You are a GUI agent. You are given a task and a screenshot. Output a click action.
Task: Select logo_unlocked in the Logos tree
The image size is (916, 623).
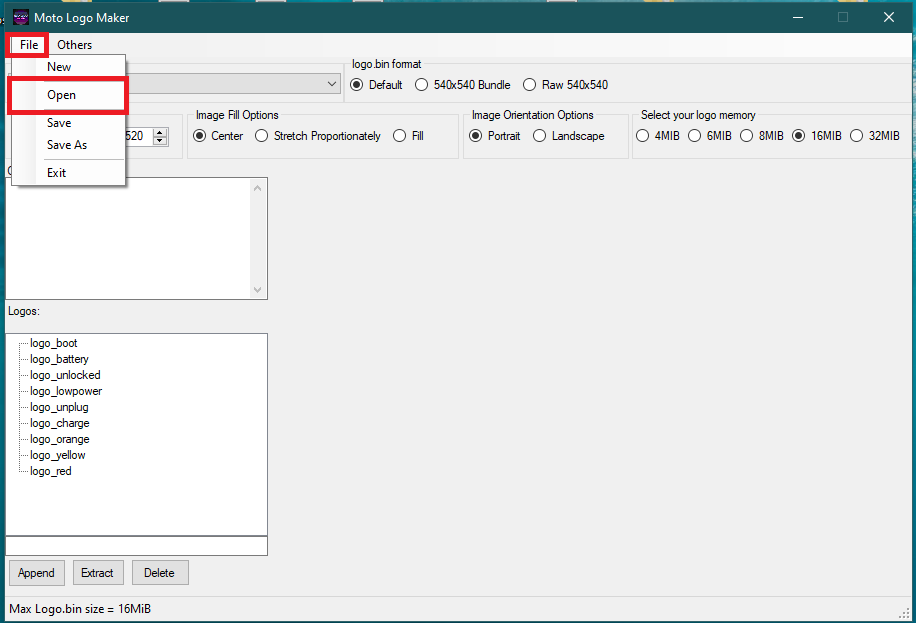pyautogui.click(x=65, y=375)
